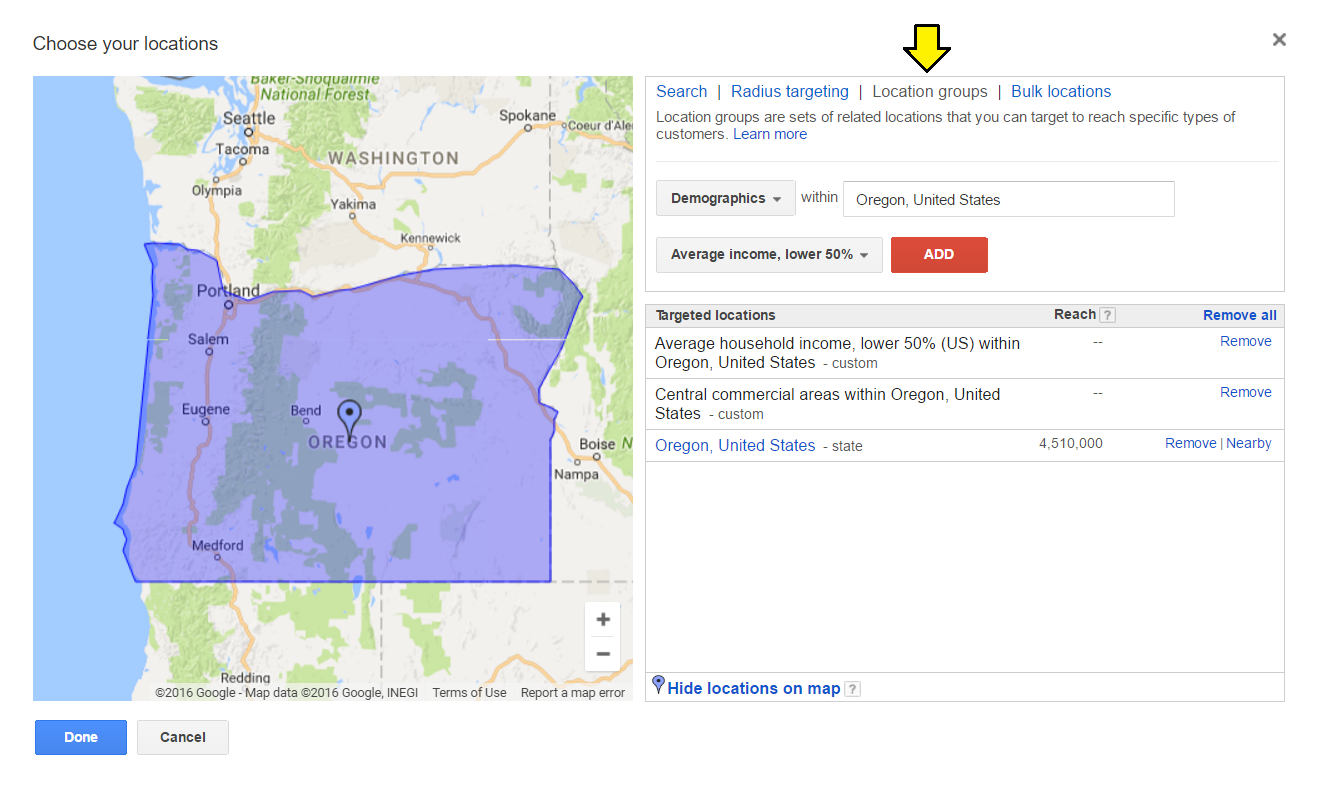Remove Average household income location
This screenshot has width=1318, height=788.
(1246, 341)
